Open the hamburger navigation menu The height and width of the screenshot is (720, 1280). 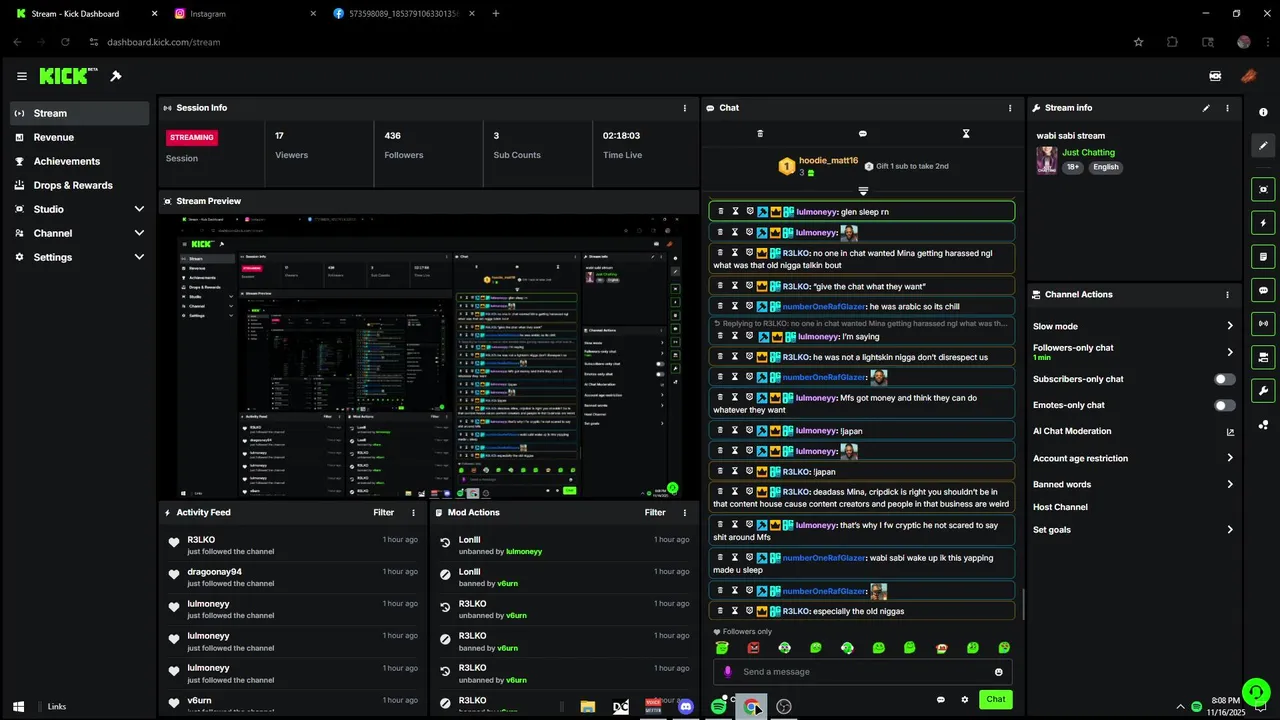click(x=22, y=76)
